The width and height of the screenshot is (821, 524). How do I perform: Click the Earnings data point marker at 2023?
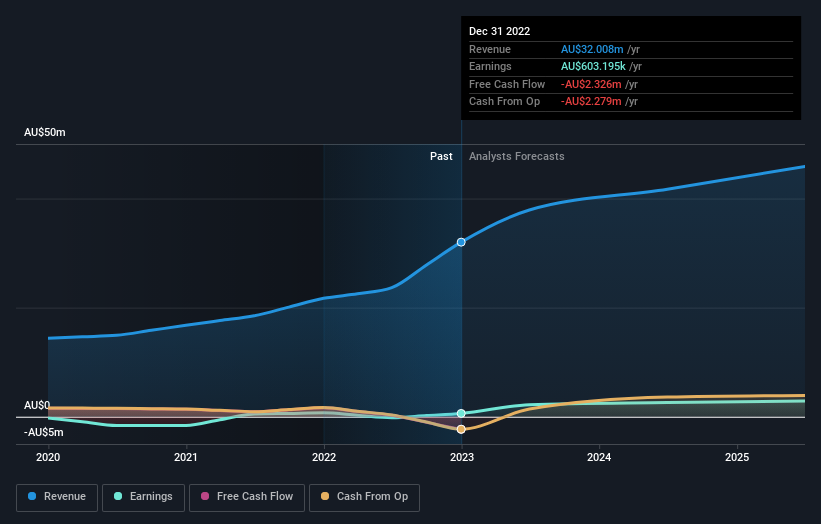point(461,414)
